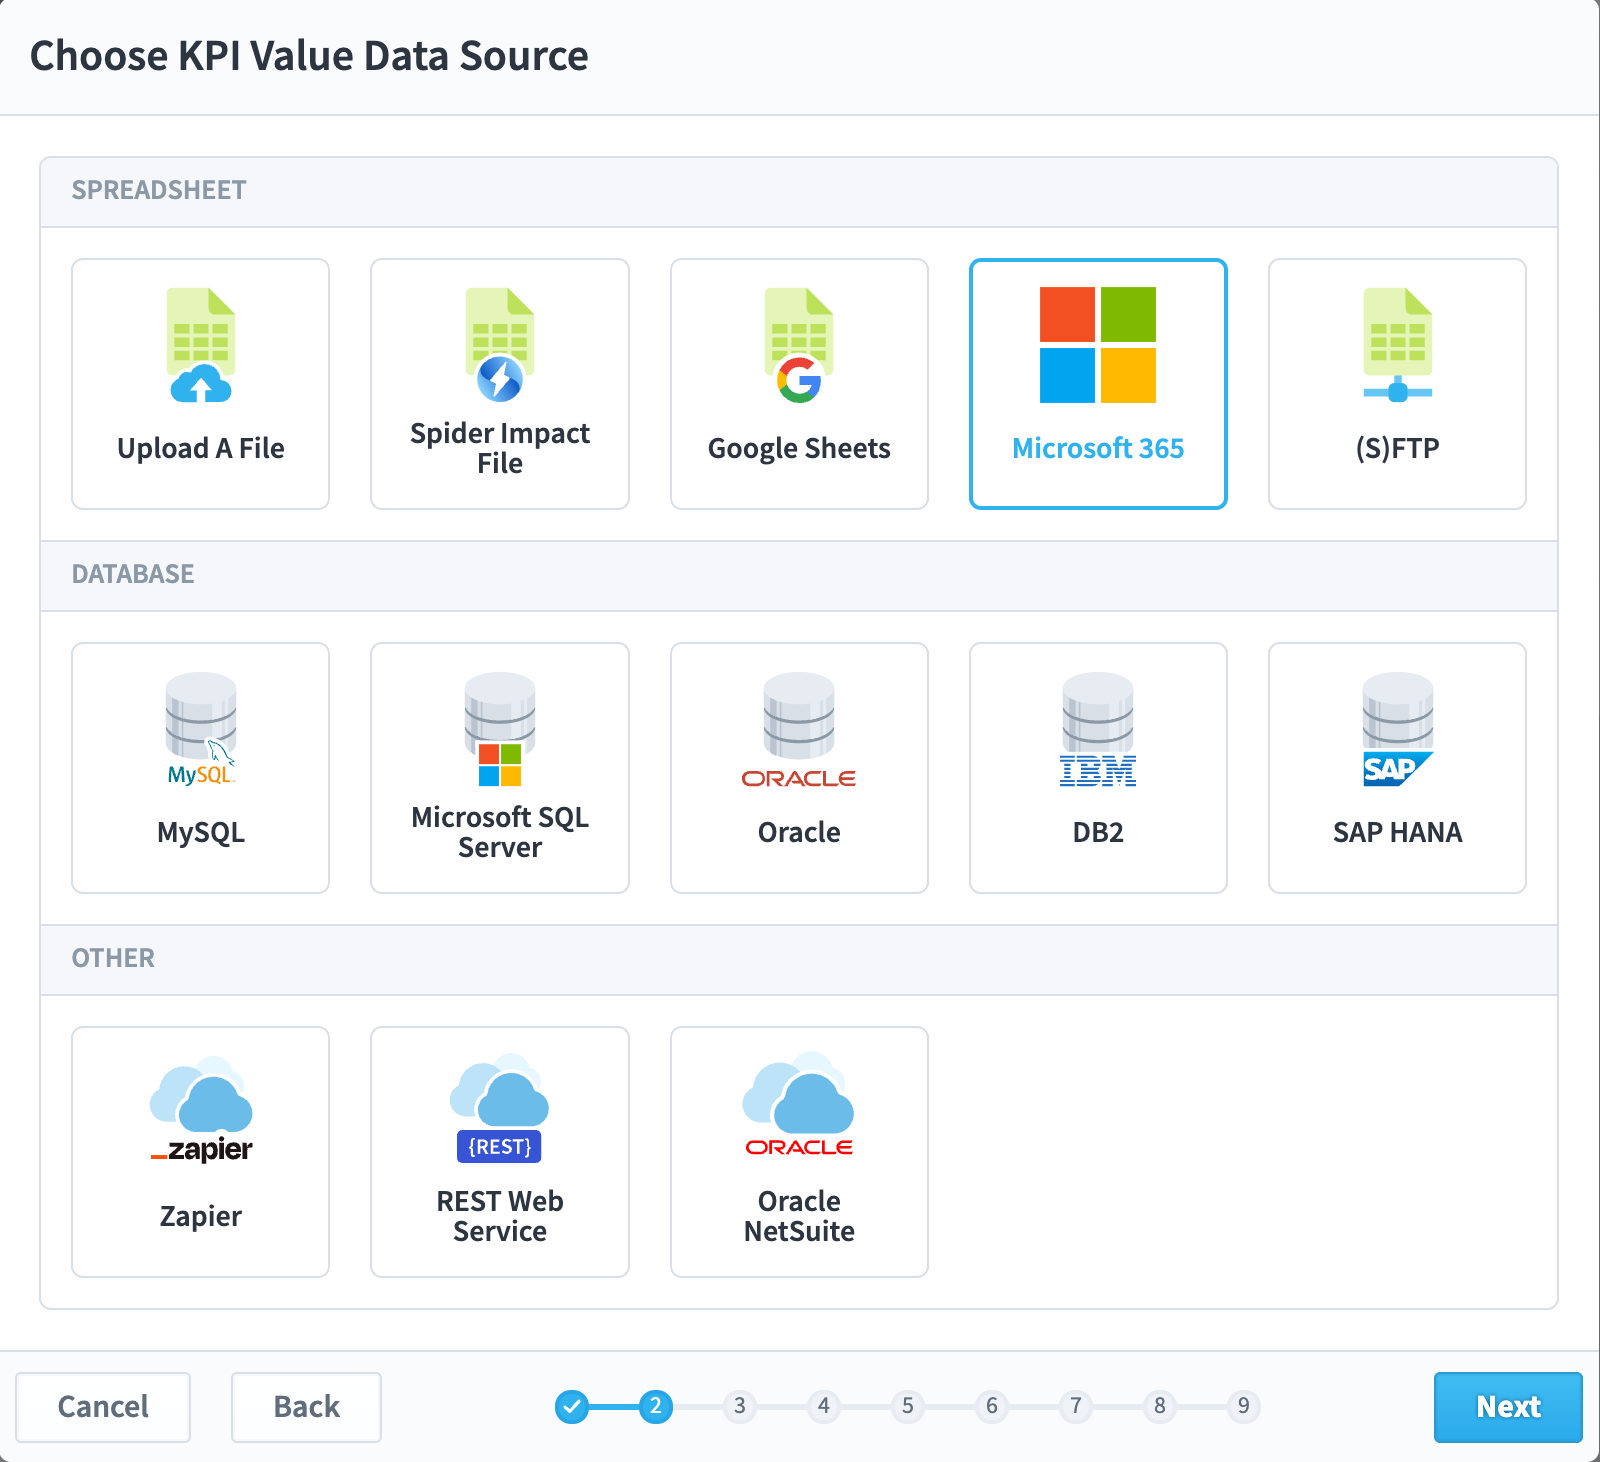Click the DATABASE section header
The height and width of the screenshot is (1462, 1600).
tap(799, 576)
